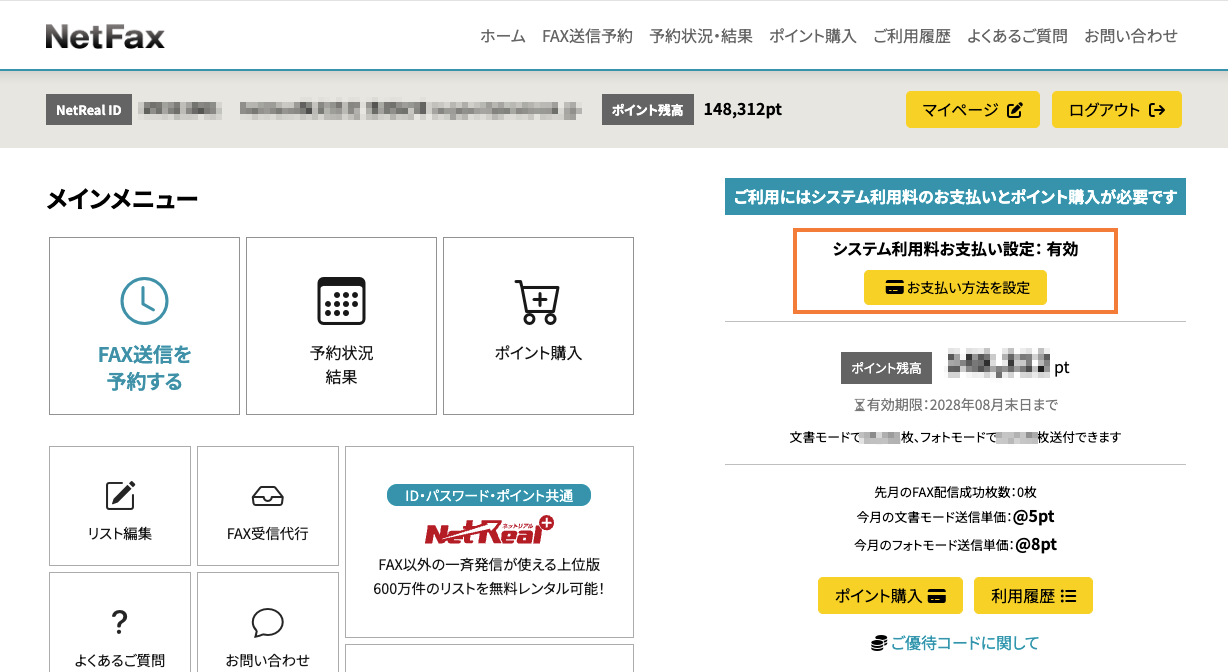Viewport: 1228px width, 672px height.
Task: Click the 148,312pt point balance in header
Action: click(x=743, y=109)
